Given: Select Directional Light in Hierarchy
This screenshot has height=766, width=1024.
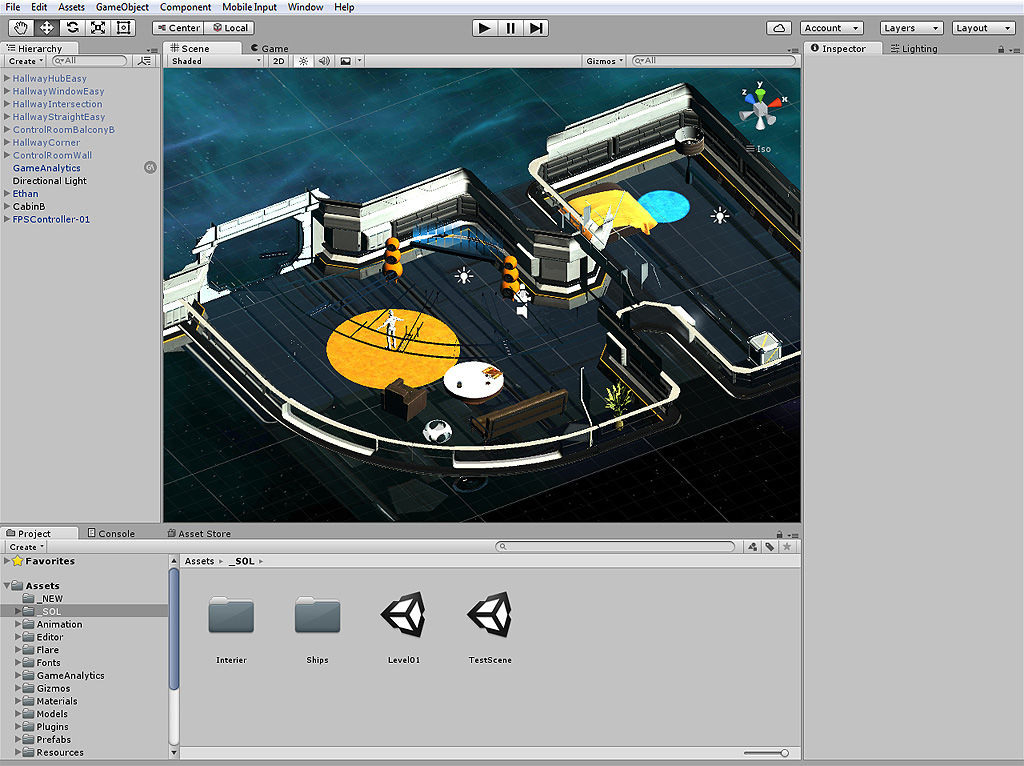Looking at the screenshot, I should (50, 181).
